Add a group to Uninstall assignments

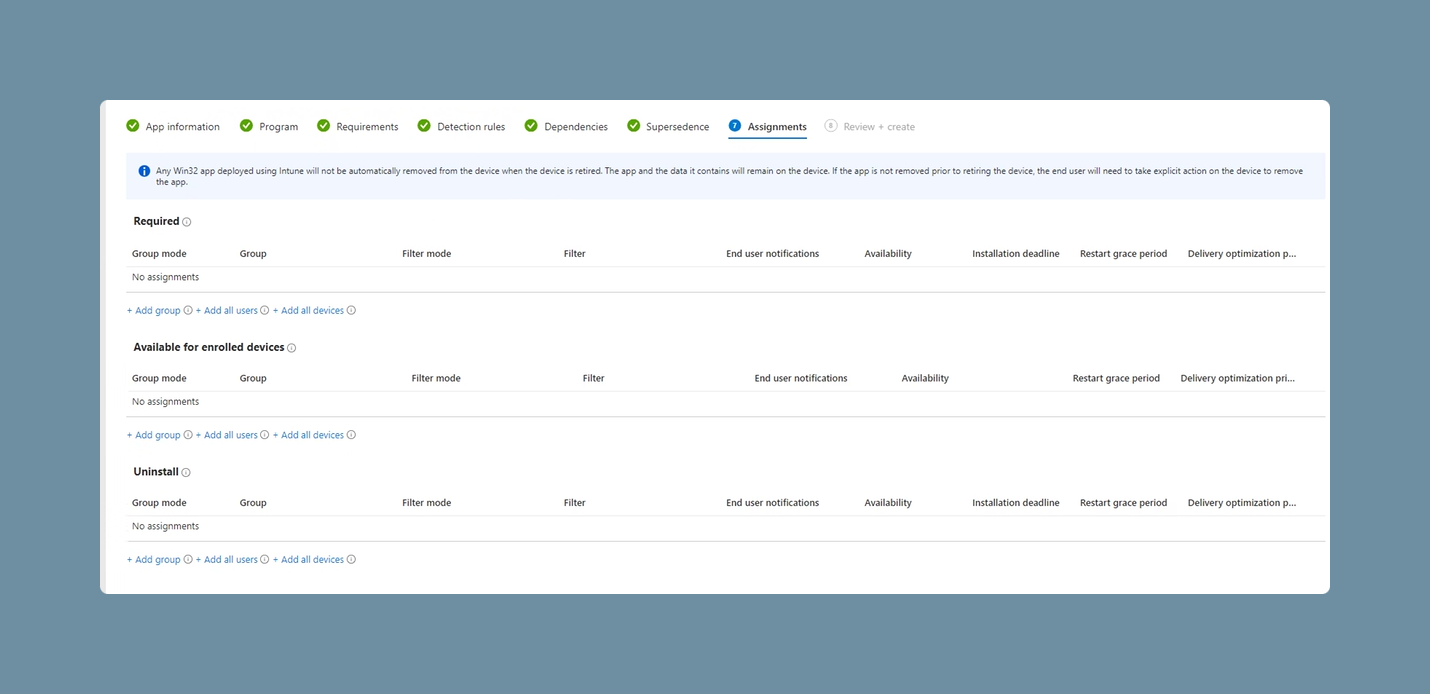pyautogui.click(x=154, y=560)
